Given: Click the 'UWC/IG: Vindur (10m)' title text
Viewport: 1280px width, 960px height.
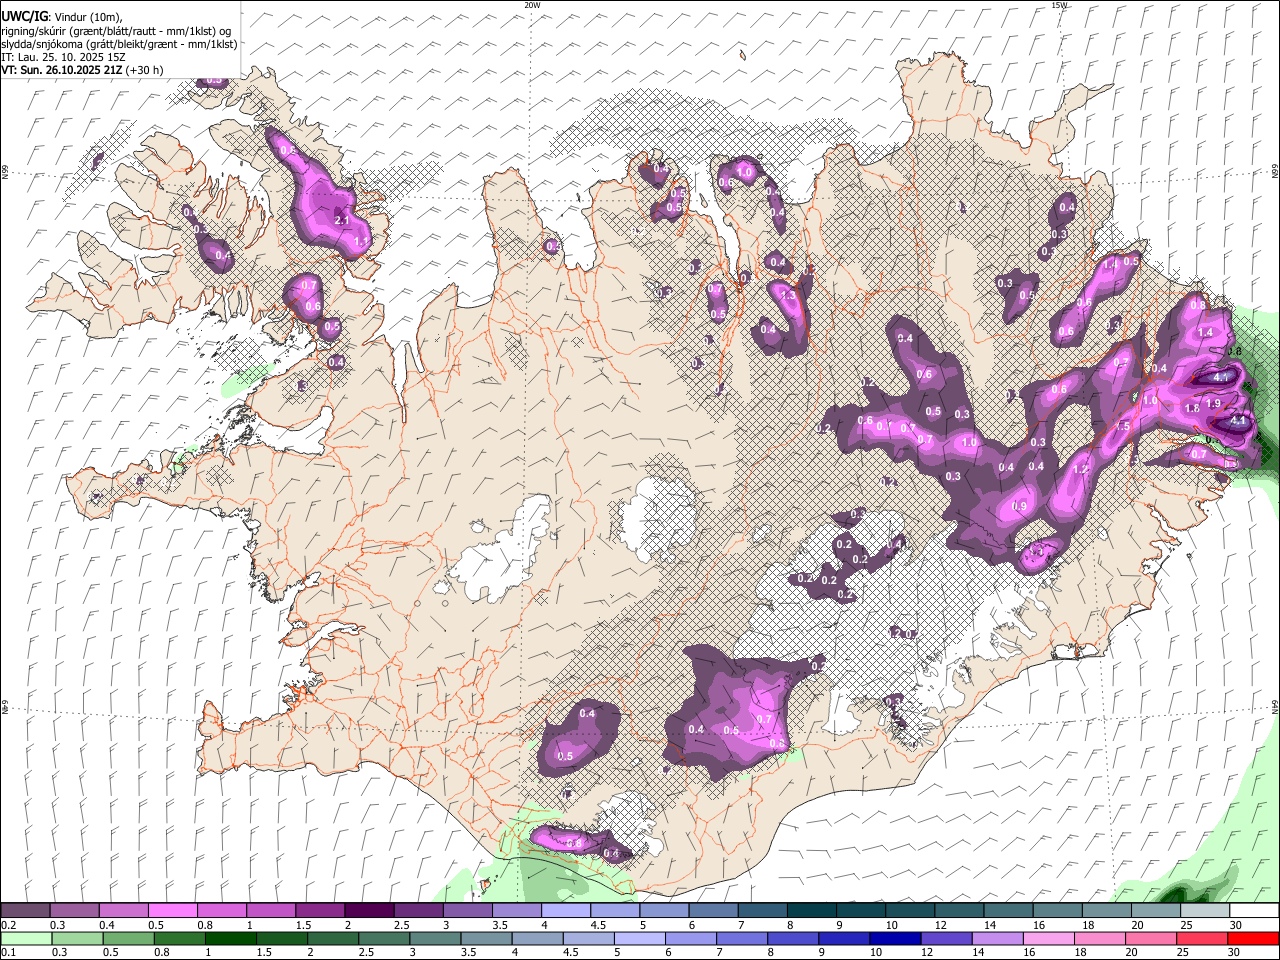Looking at the screenshot, I should (61, 15).
